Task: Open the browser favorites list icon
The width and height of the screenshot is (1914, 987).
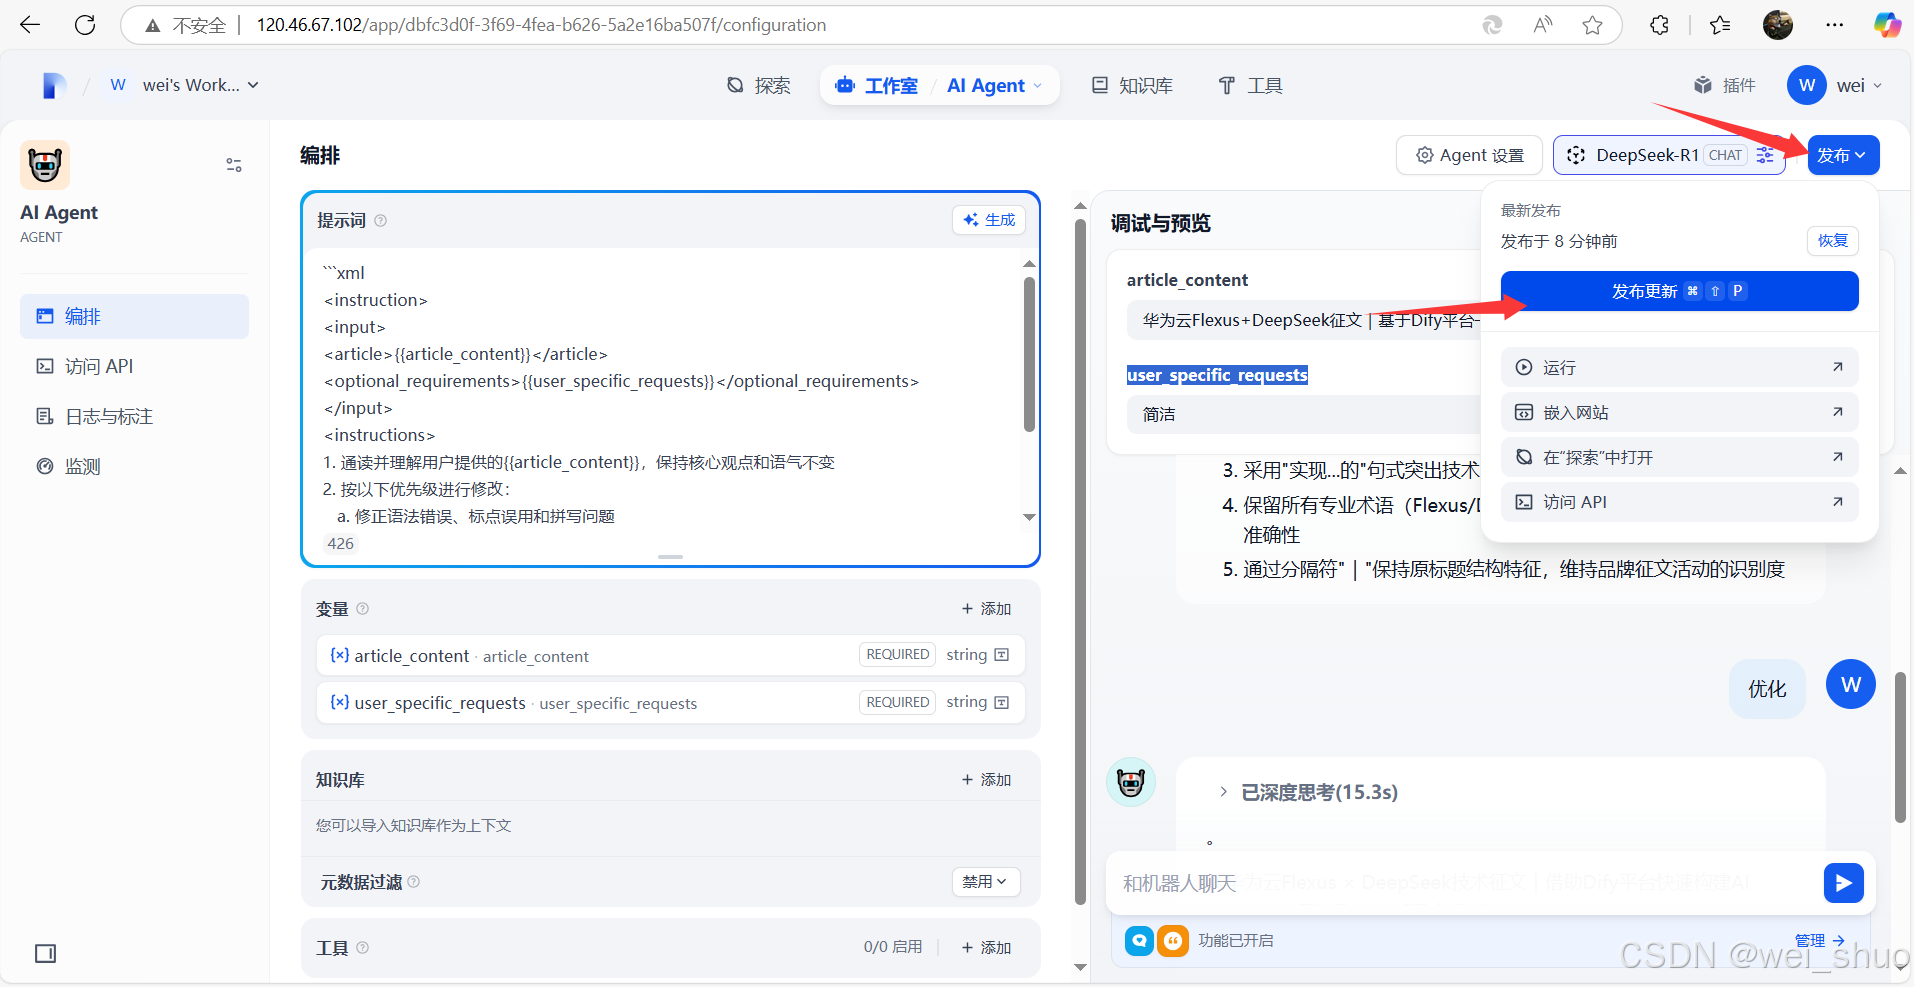Action: [x=1720, y=25]
